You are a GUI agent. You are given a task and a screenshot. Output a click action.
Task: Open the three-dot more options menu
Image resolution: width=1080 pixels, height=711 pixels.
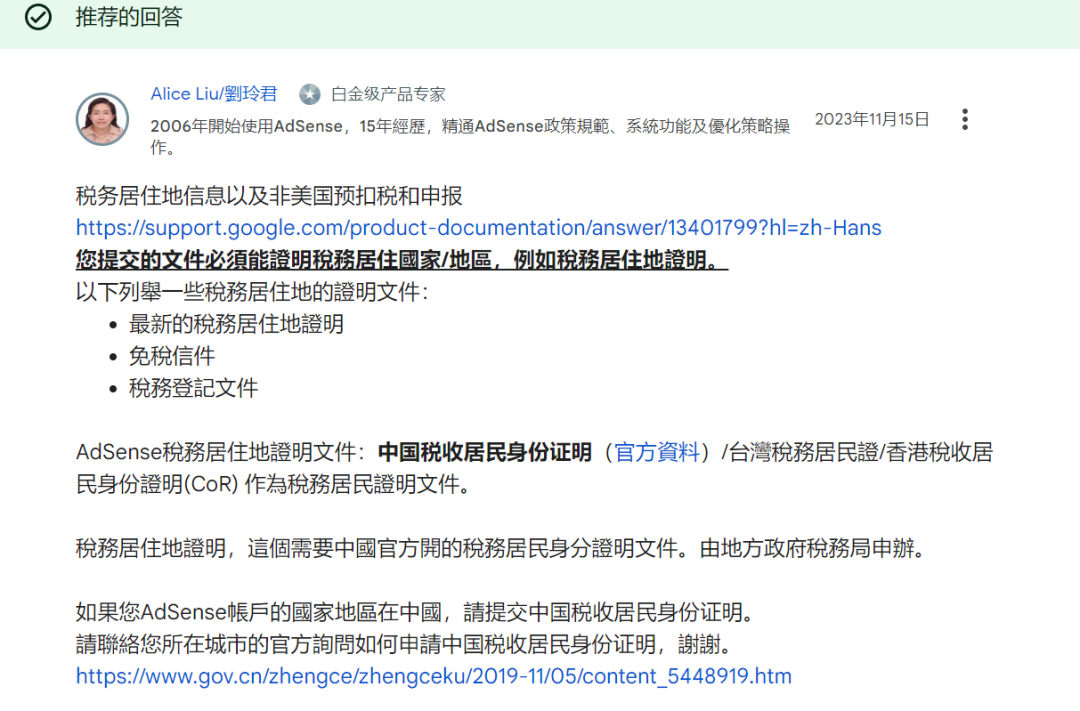[x=965, y=119]
